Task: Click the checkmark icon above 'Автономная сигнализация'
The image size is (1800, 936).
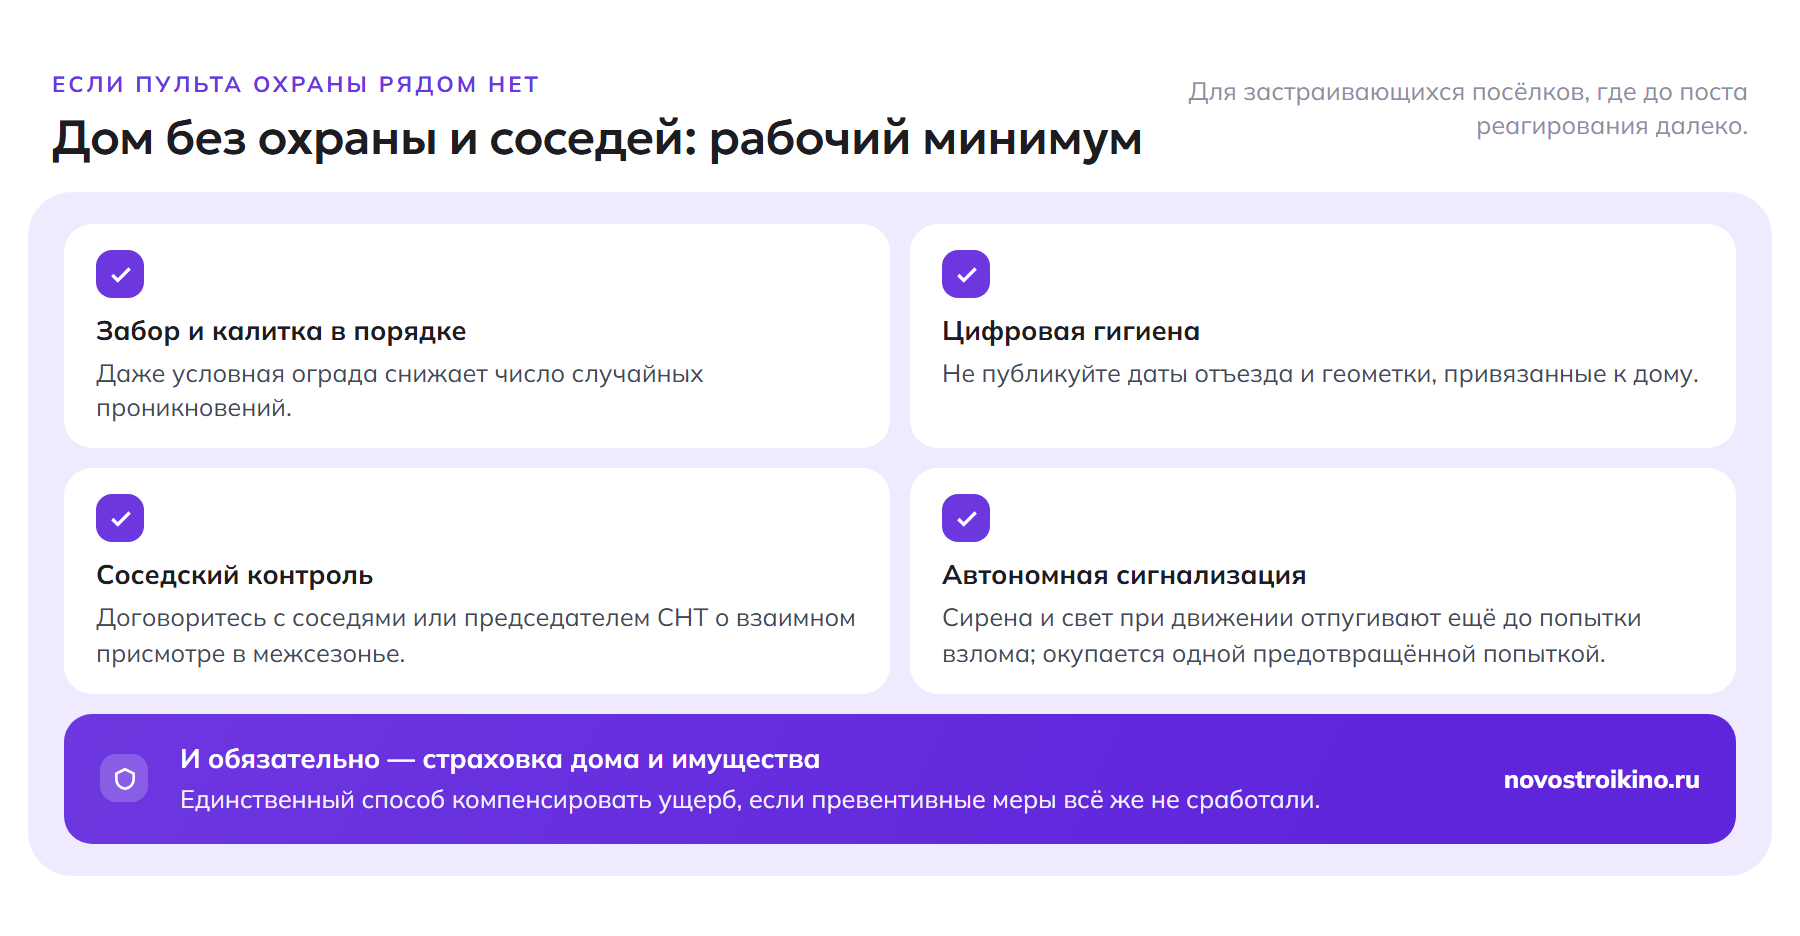Action: tap(966, 518)
